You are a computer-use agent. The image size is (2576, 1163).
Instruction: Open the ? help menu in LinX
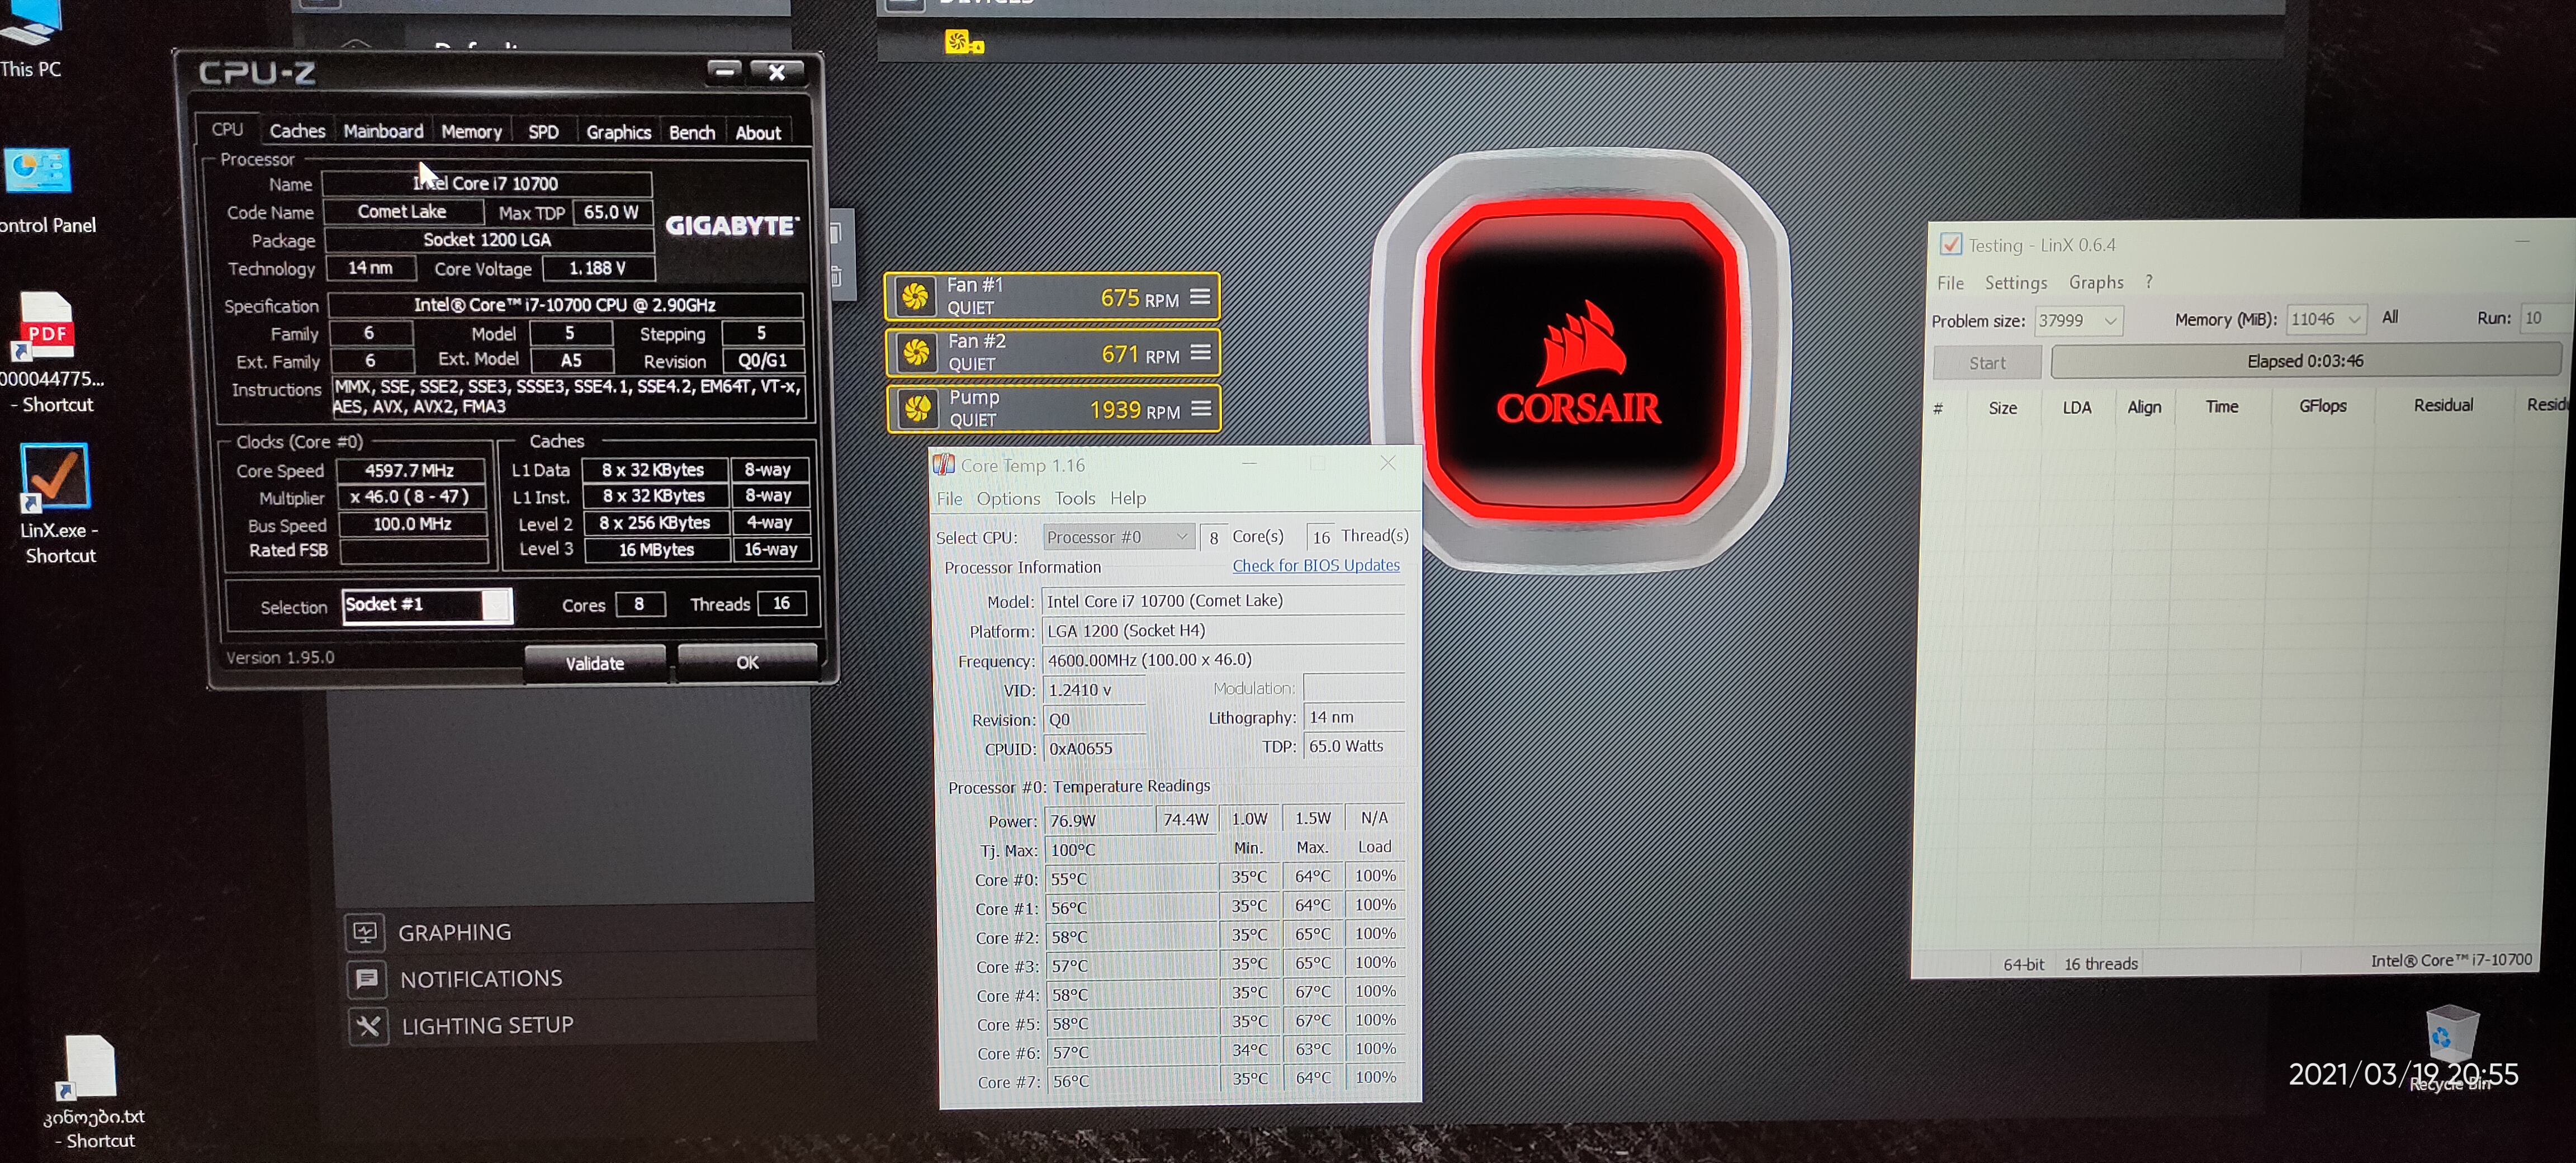tap(2148, 282)
